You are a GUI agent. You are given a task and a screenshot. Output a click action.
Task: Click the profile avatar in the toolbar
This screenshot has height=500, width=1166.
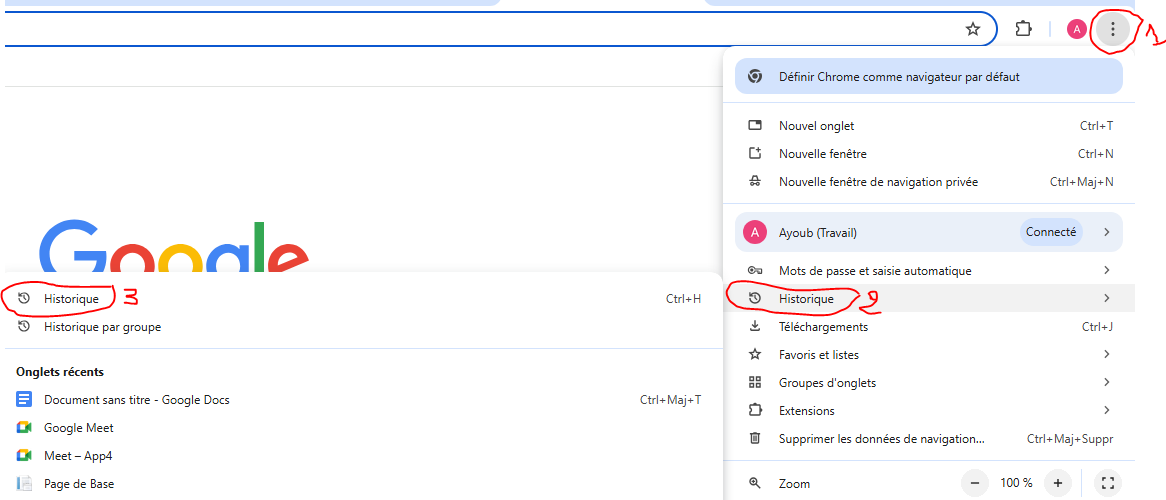point(1076,29)
